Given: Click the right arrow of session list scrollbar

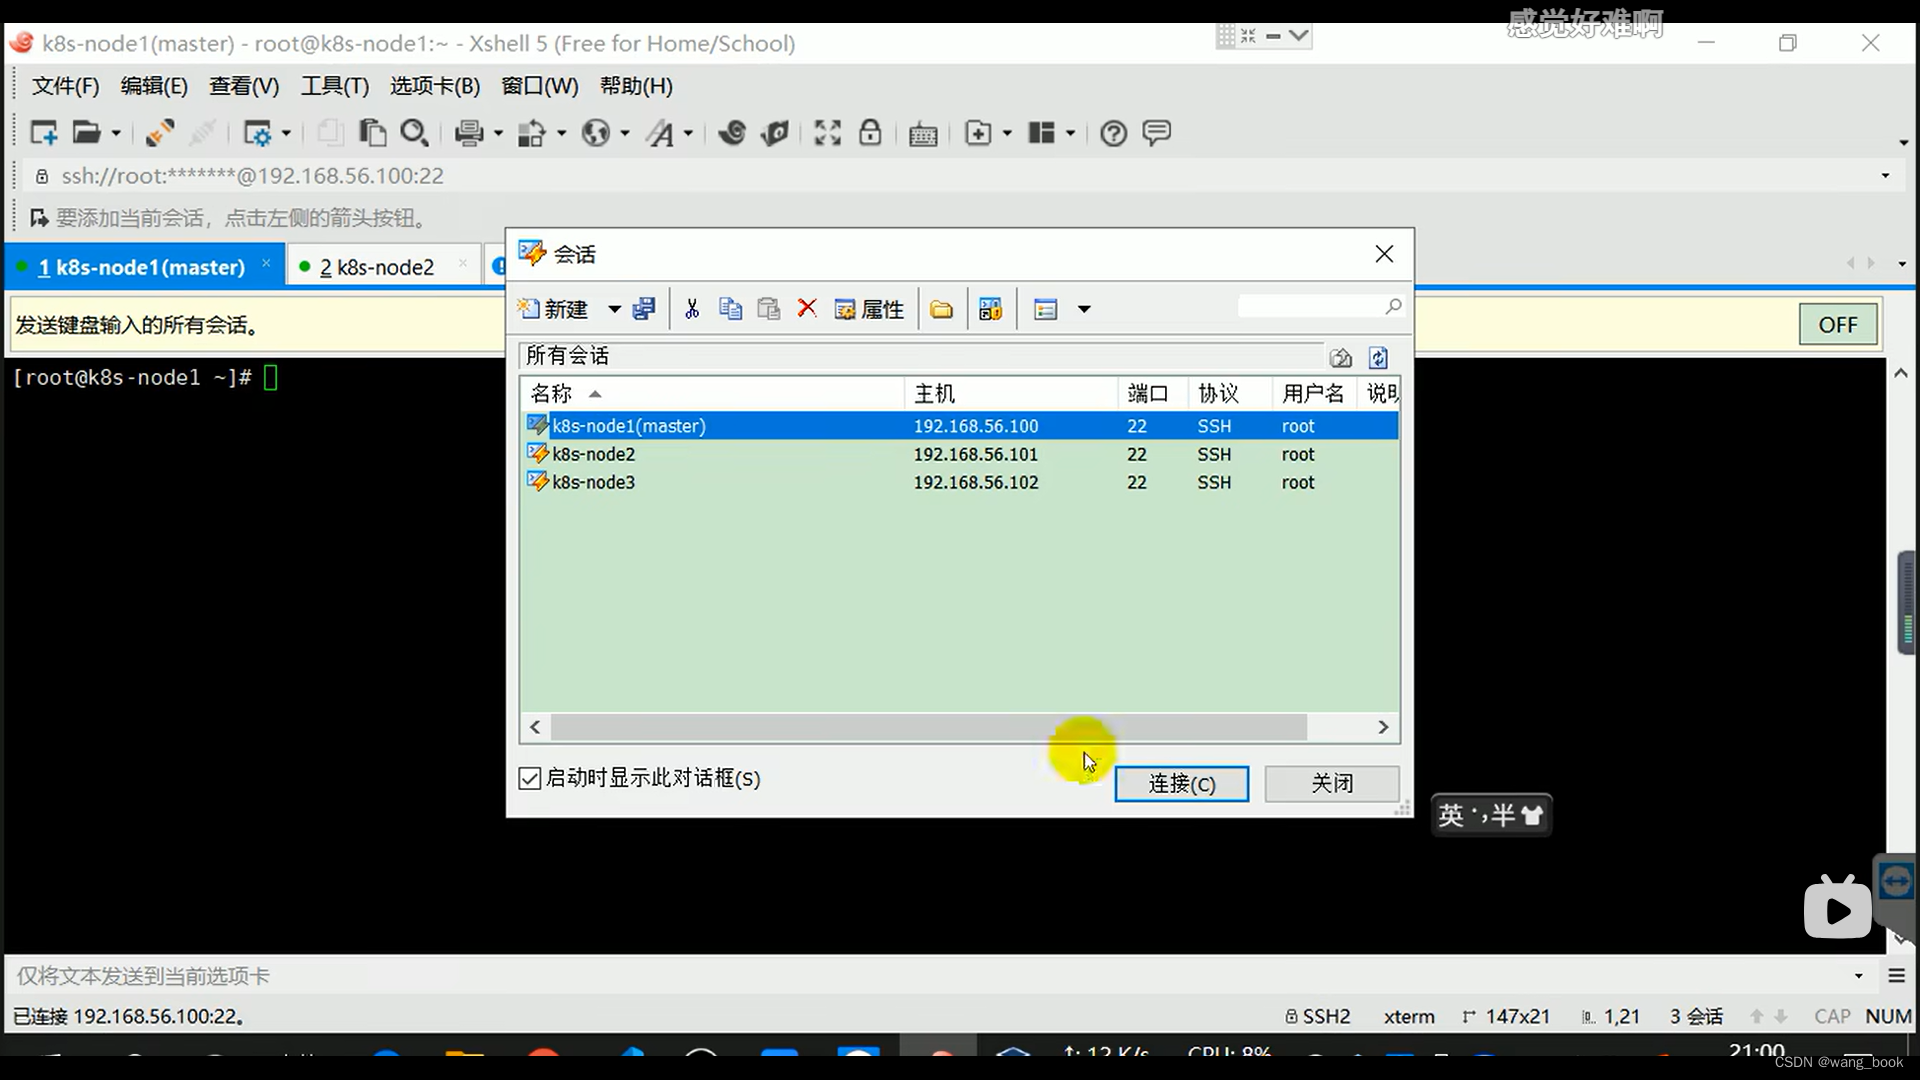Looking at the screenshot, I should (x=1384, y=727).
